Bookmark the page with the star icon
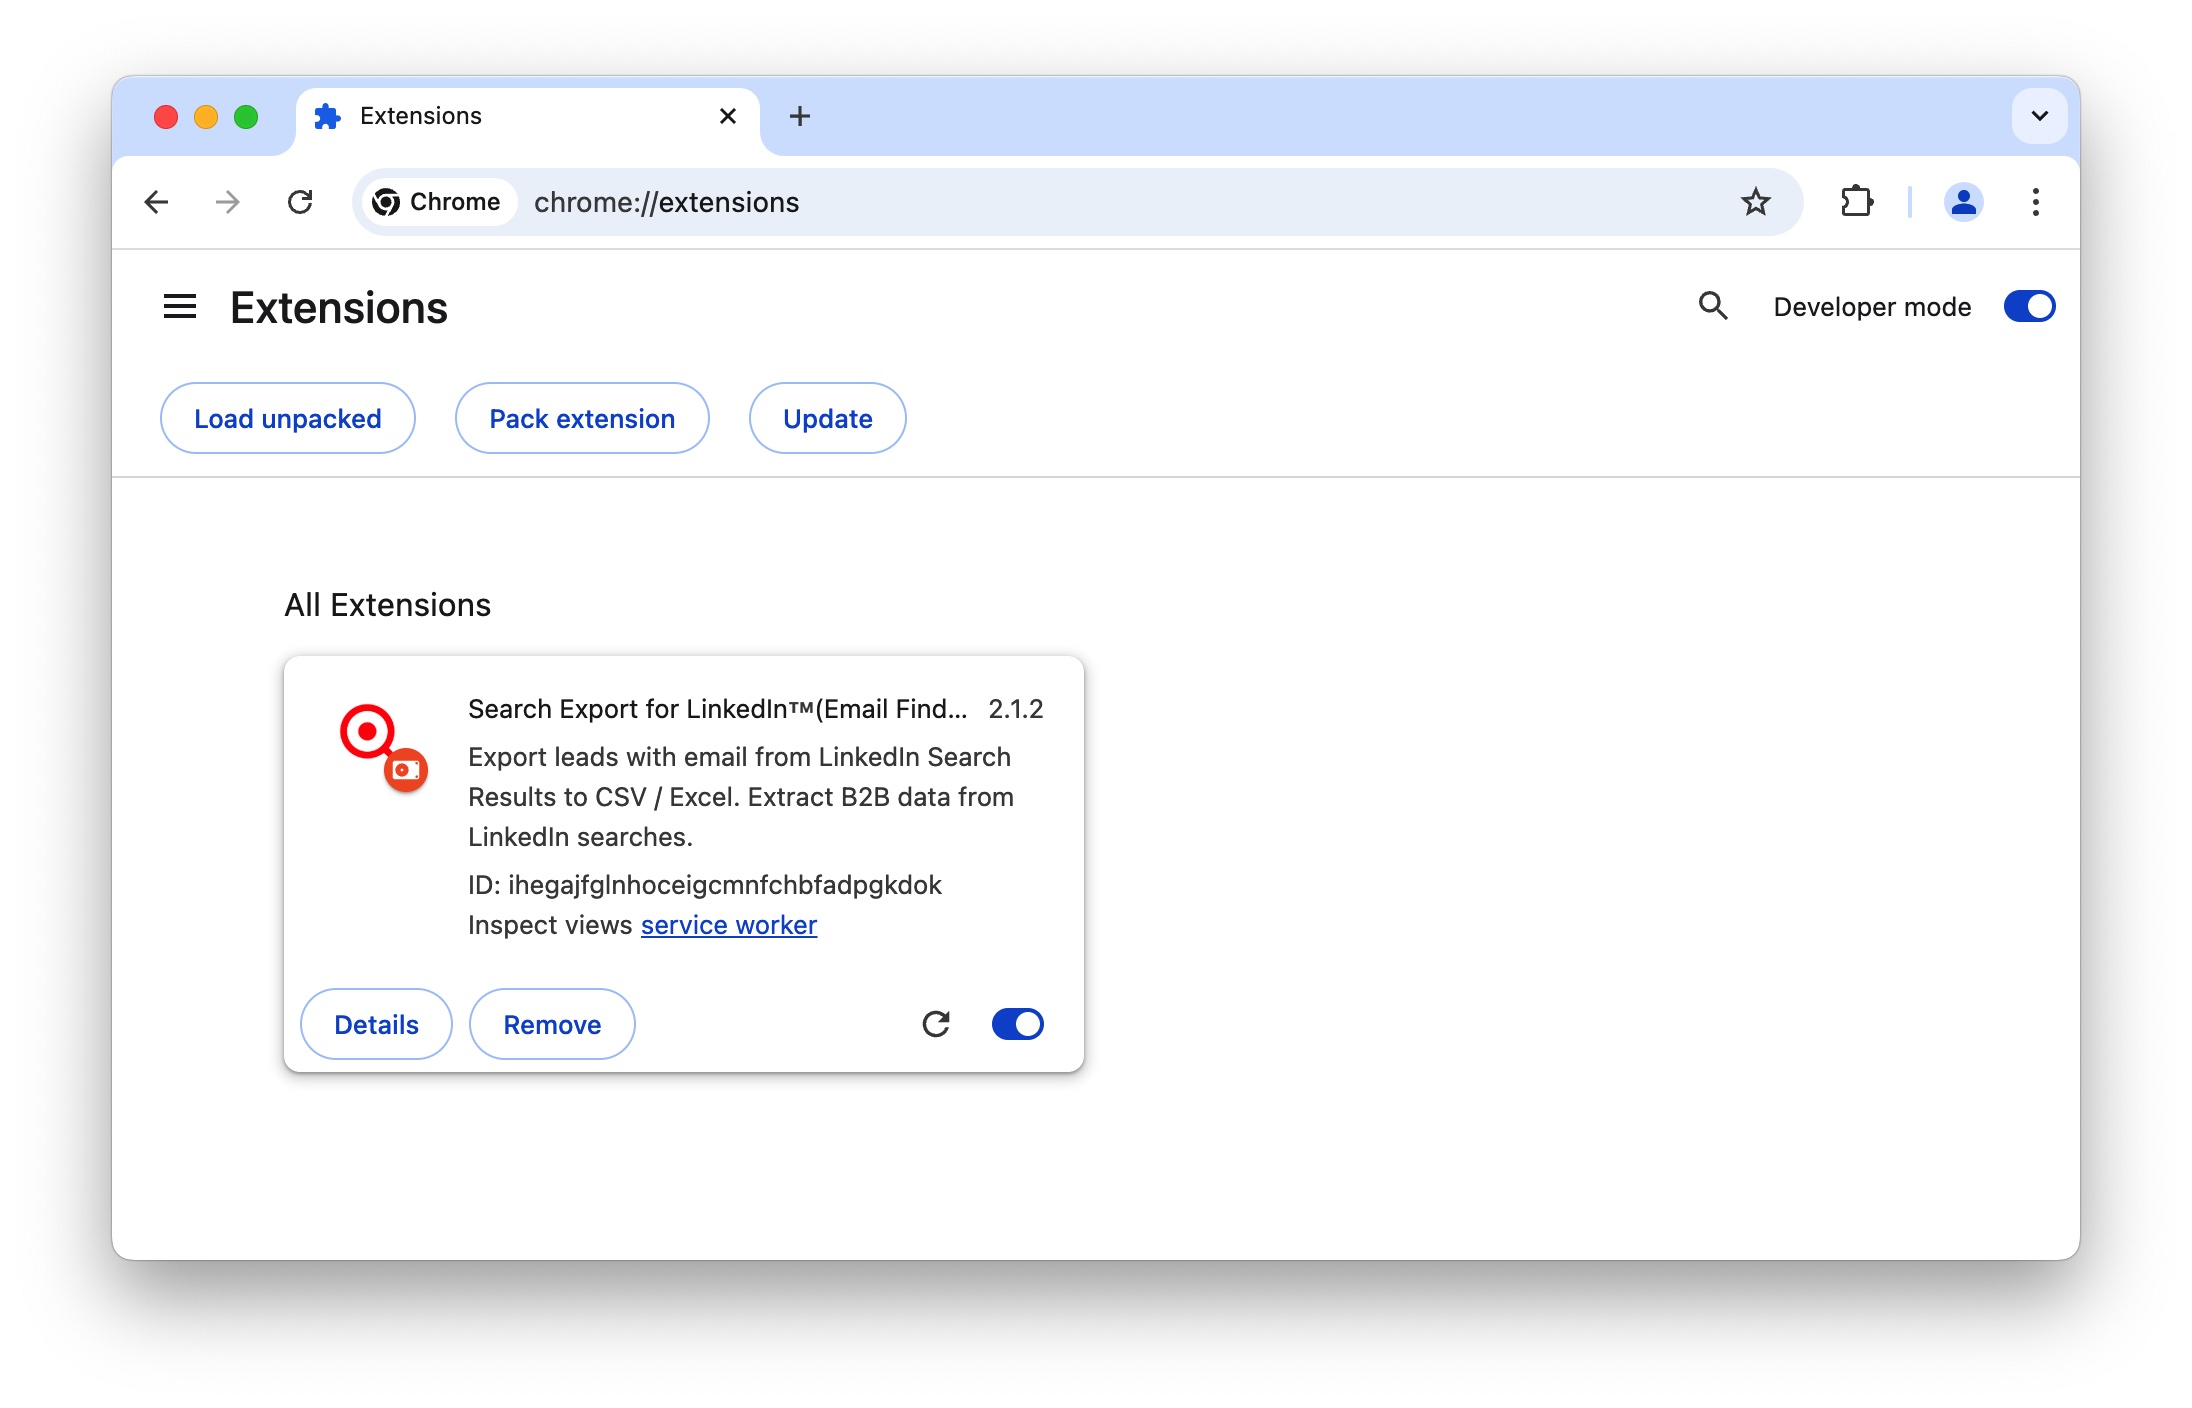The width and height of the screenshot is (2192, 1408). pos(1756,202)
